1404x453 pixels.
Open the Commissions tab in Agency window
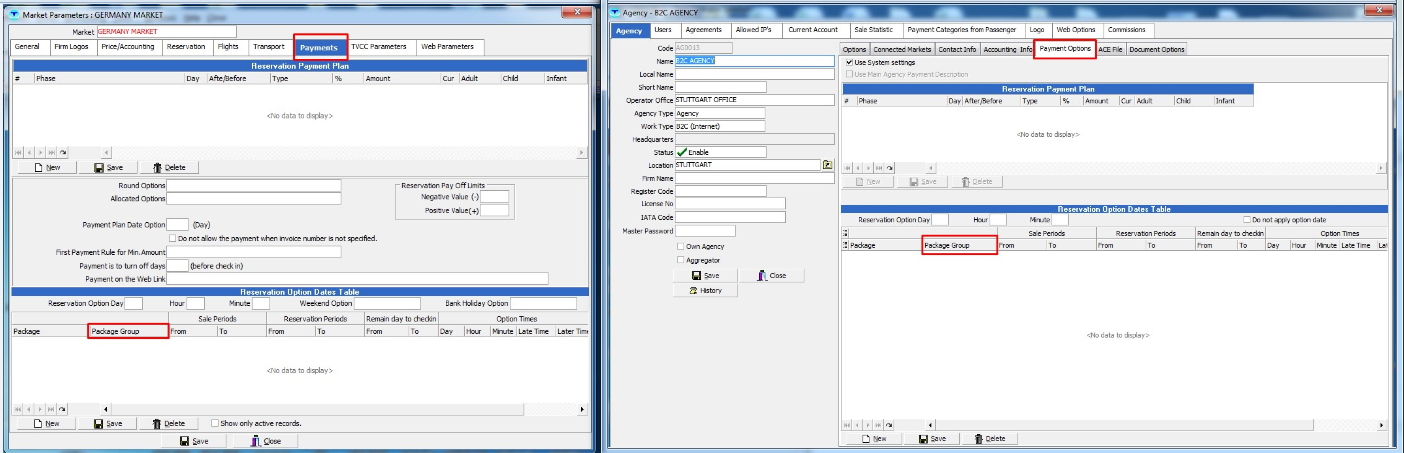tap(1127, 30)
